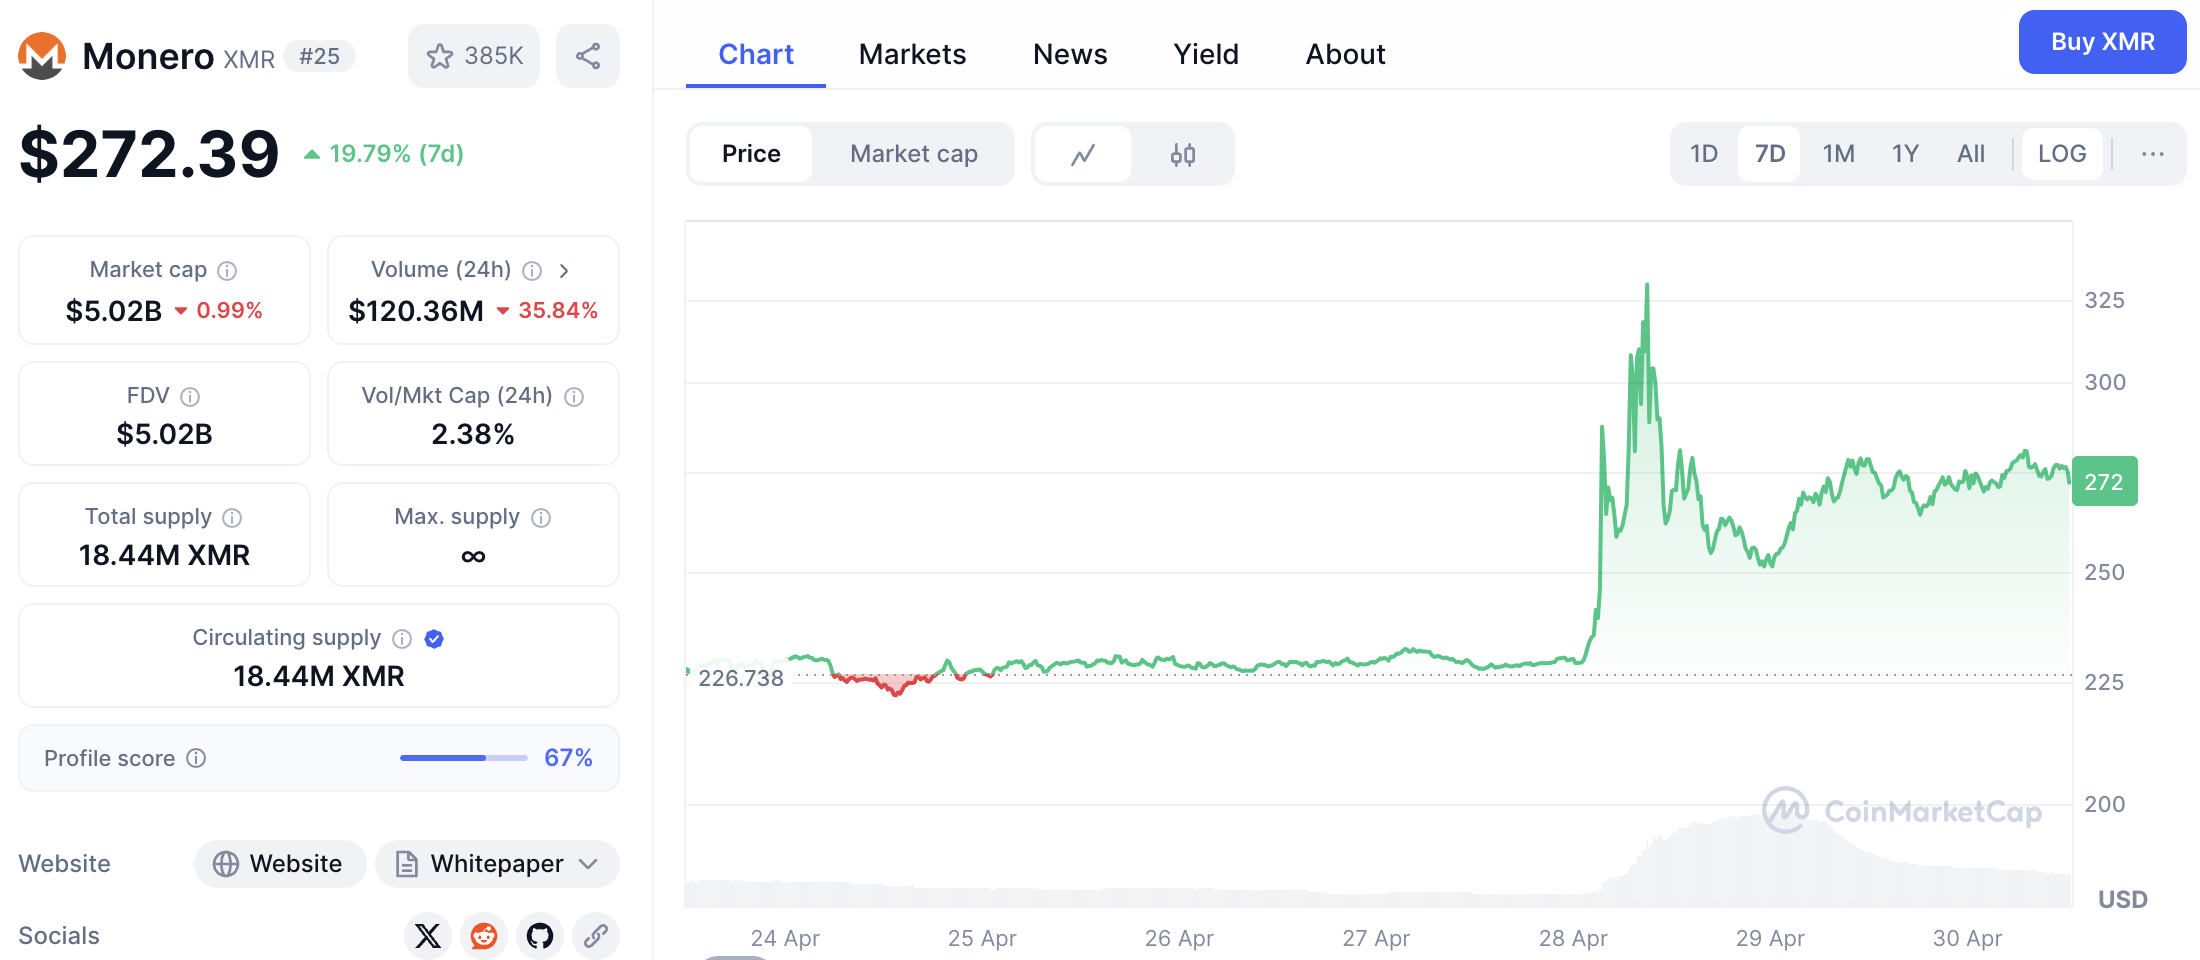Switch to candlestick chart view icon

click(x=1183, y=154)
